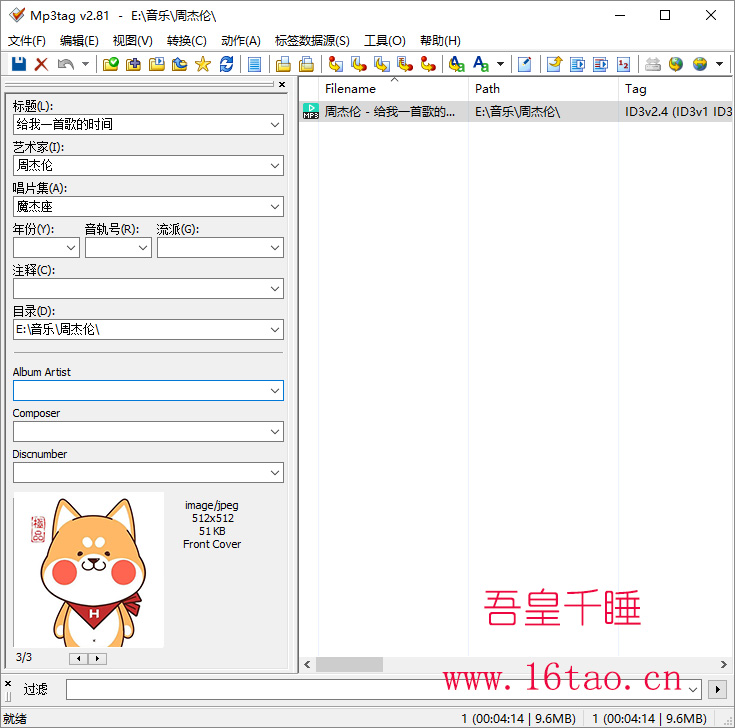Click the Save tag floppy disk icon

point(18,64)
